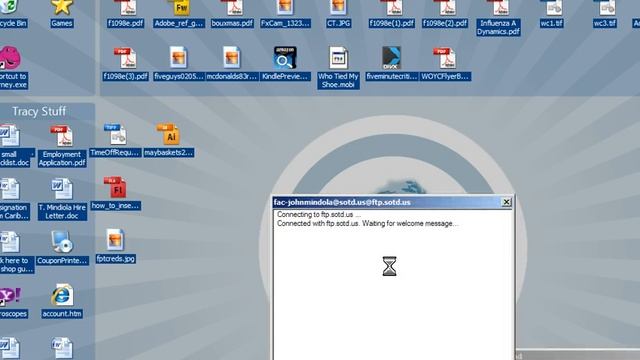Close the FTP connection dialog
This screenshot has height=360, width=640.
click(x=506, y=202)
